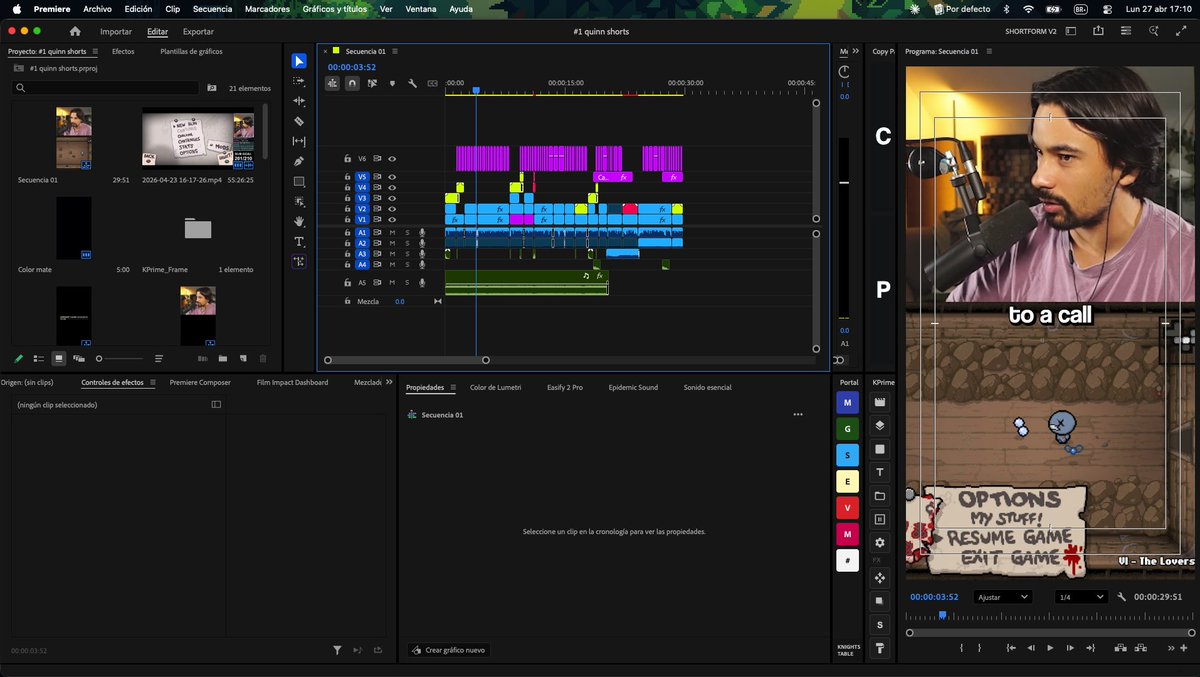Toggle V5 track targeting button

pos(362,176)
